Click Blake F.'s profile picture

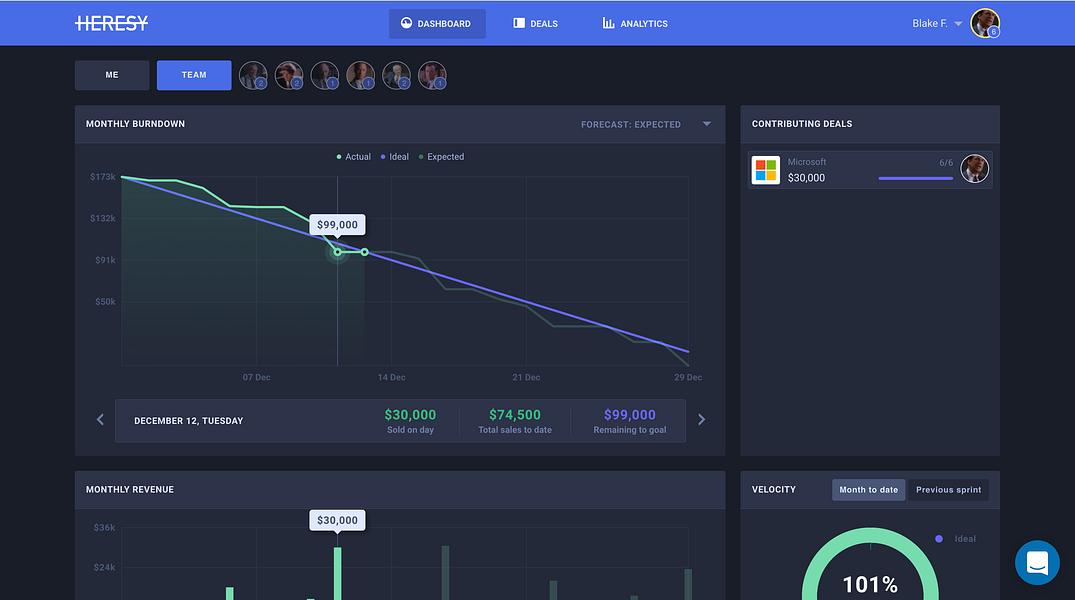[x=985, y=23]
